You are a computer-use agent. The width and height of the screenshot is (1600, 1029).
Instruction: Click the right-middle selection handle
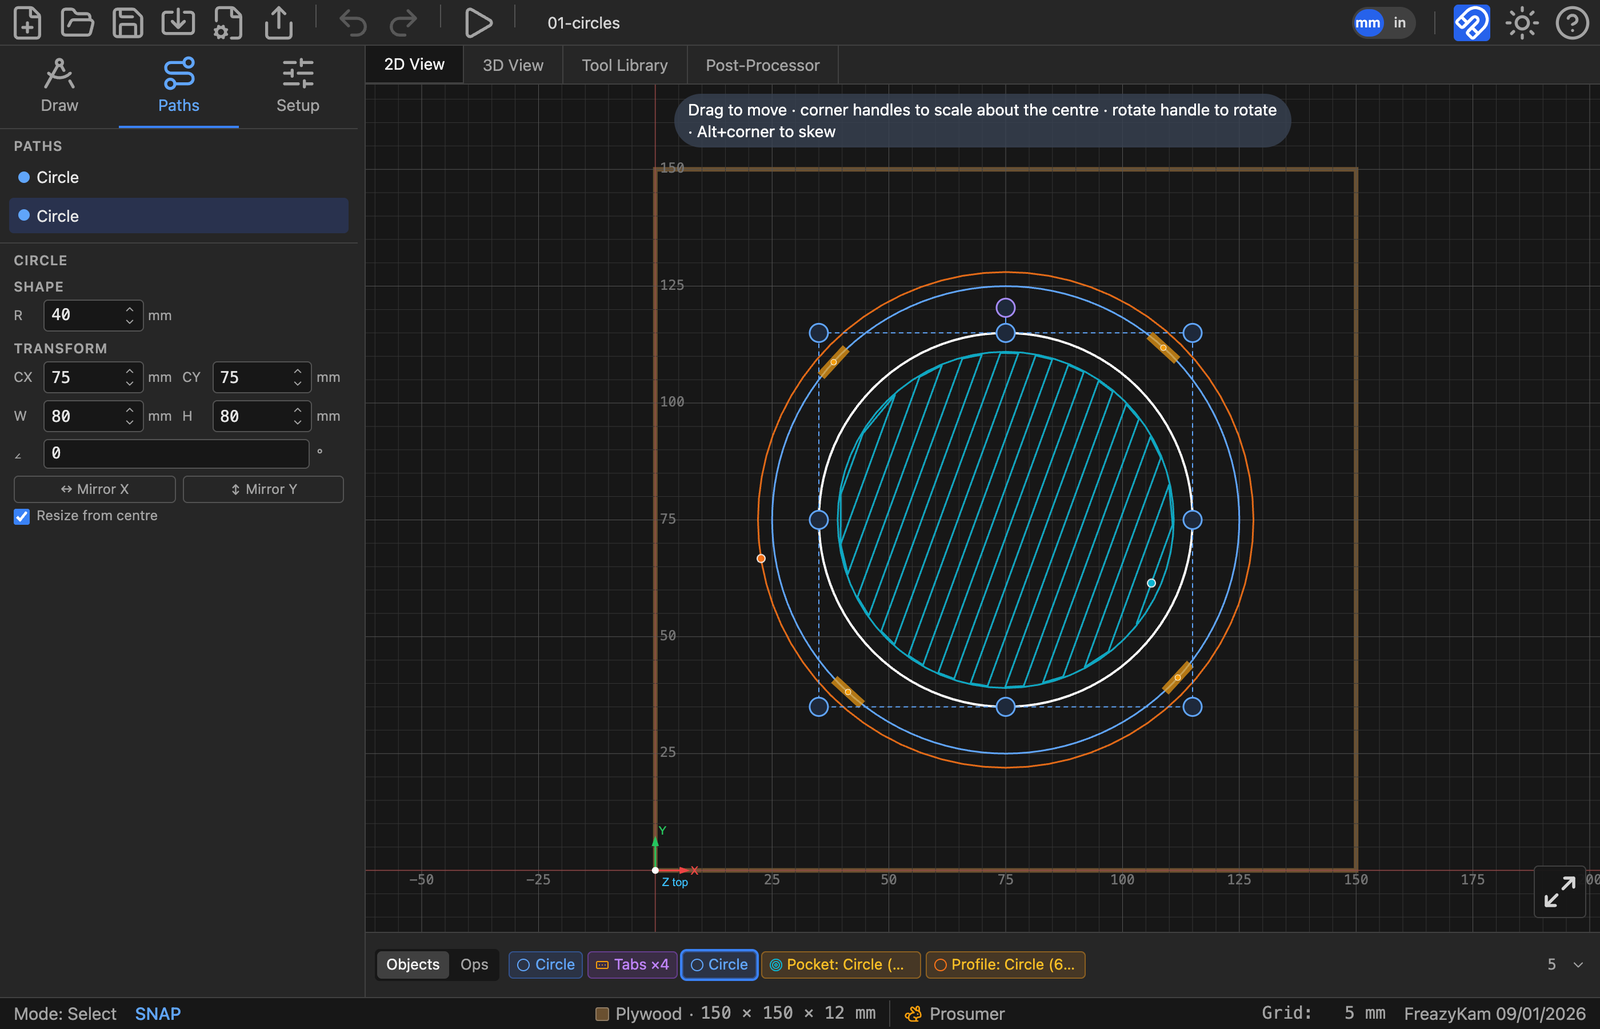(1193, 520)
